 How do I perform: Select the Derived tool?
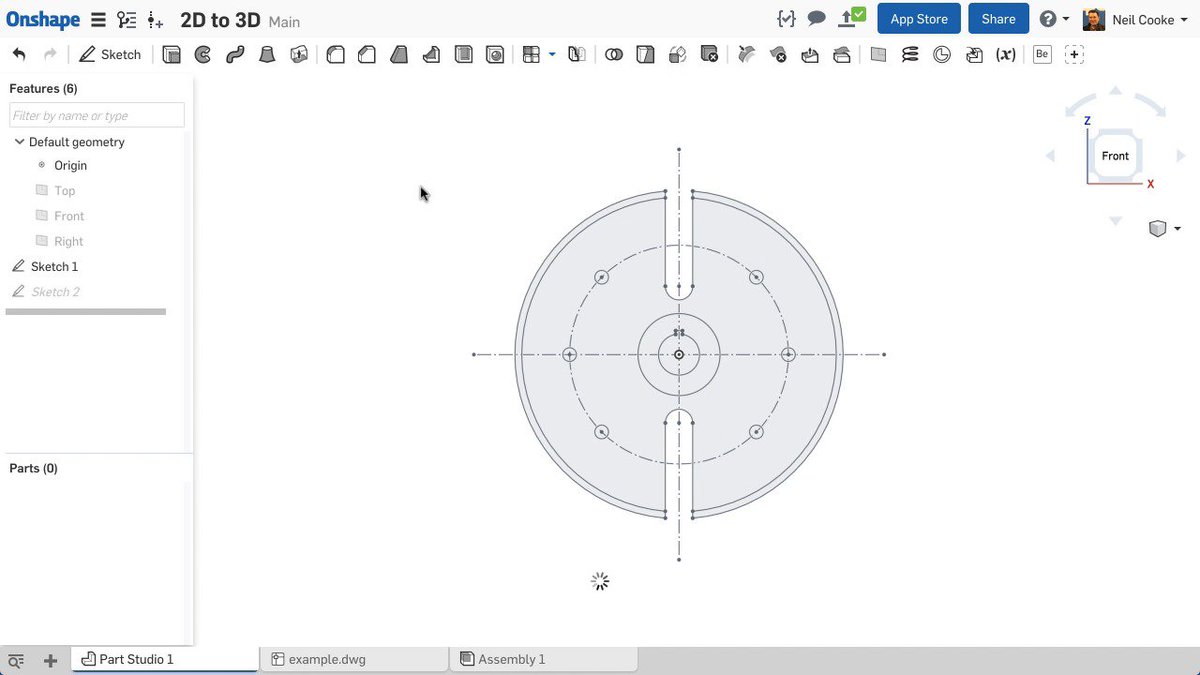coord(974,55)
